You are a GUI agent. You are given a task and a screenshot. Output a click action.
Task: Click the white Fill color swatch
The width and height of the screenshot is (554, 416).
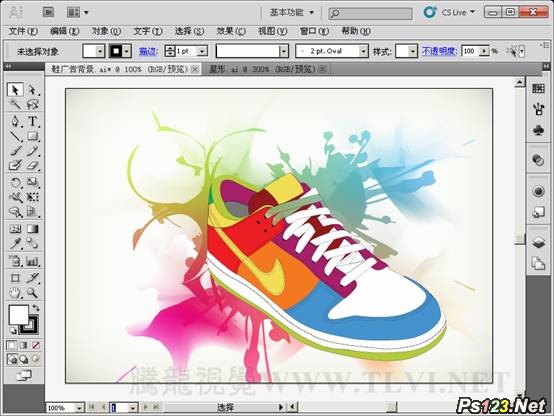18,315
